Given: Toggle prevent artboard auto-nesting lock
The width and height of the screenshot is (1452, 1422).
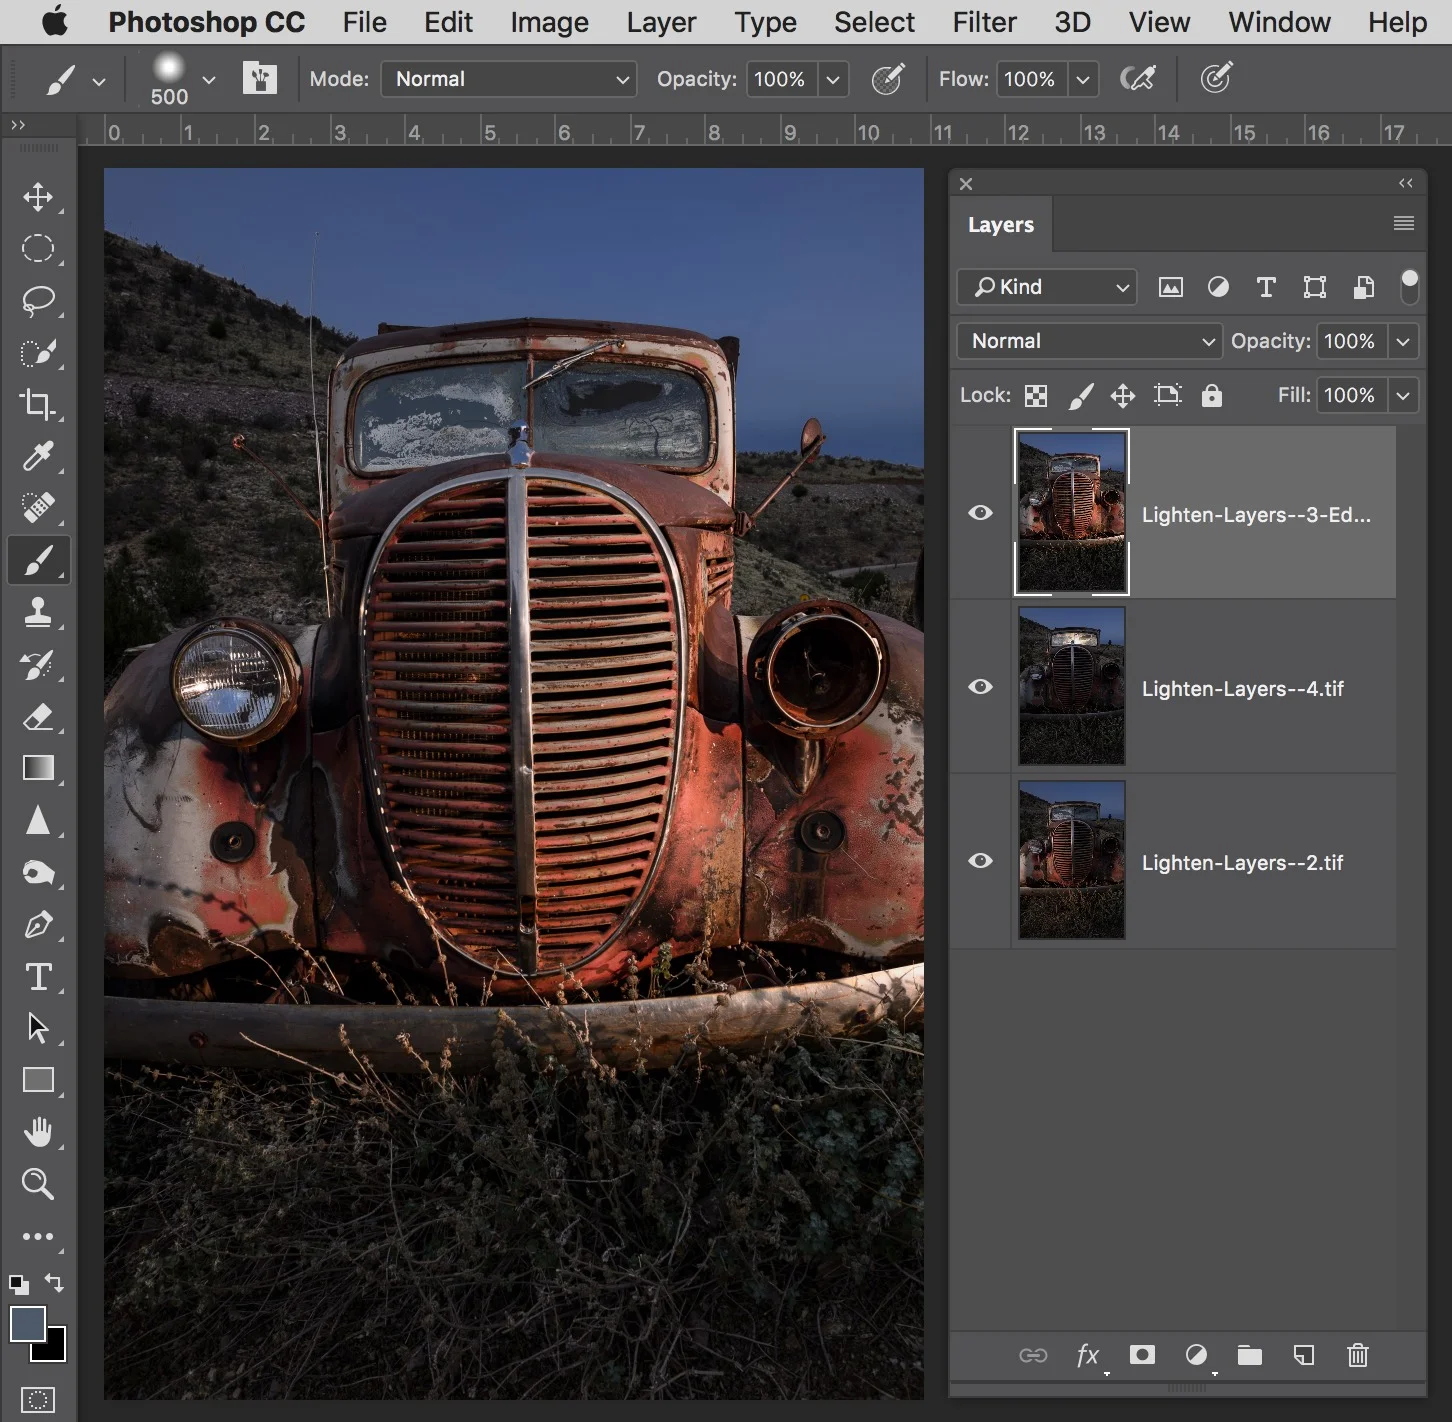Looking at the screenshot, I should pos(1167,395).
